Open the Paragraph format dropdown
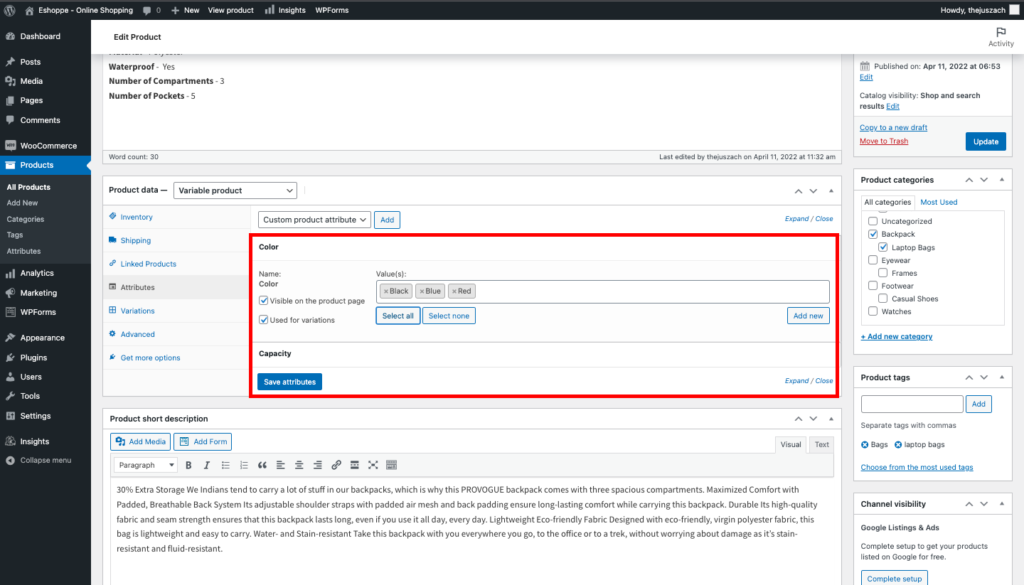 (x=146, y=465)
